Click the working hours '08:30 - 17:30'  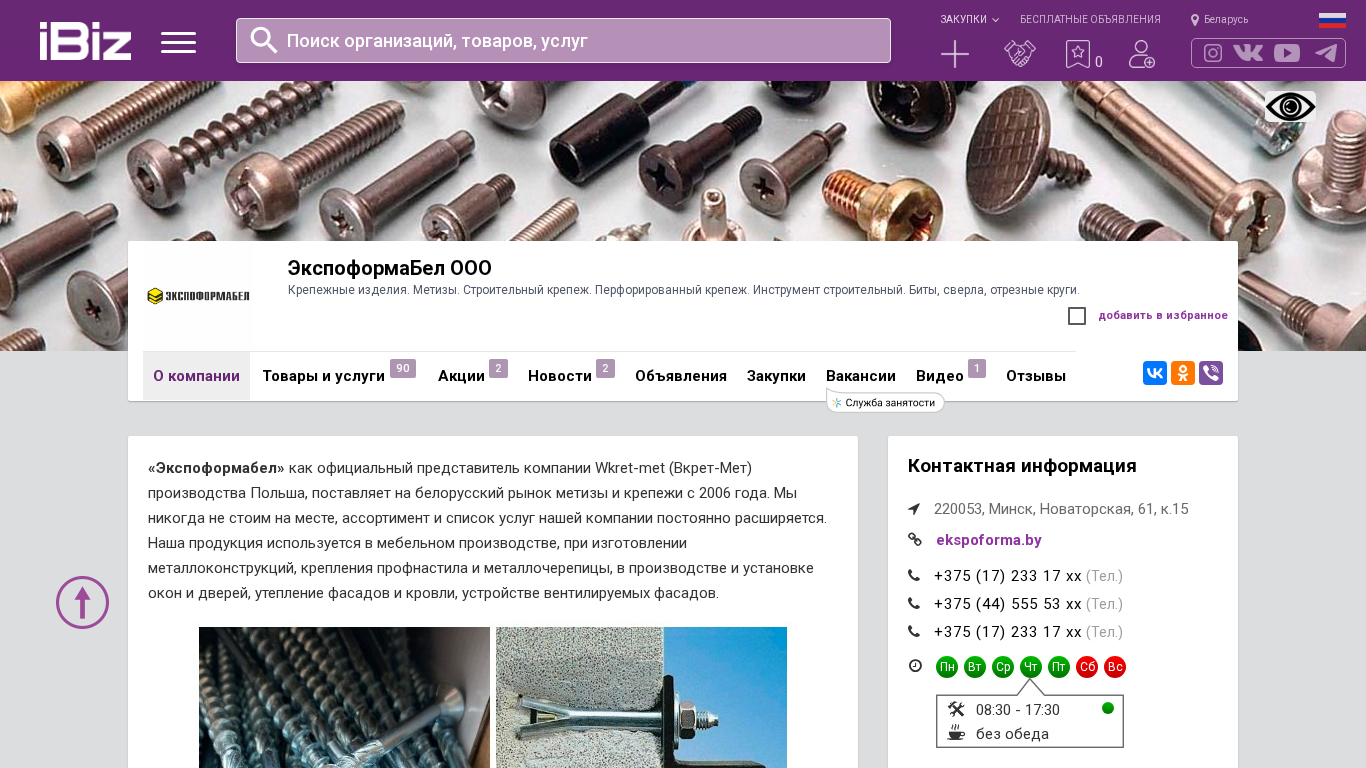point(1018,710)
